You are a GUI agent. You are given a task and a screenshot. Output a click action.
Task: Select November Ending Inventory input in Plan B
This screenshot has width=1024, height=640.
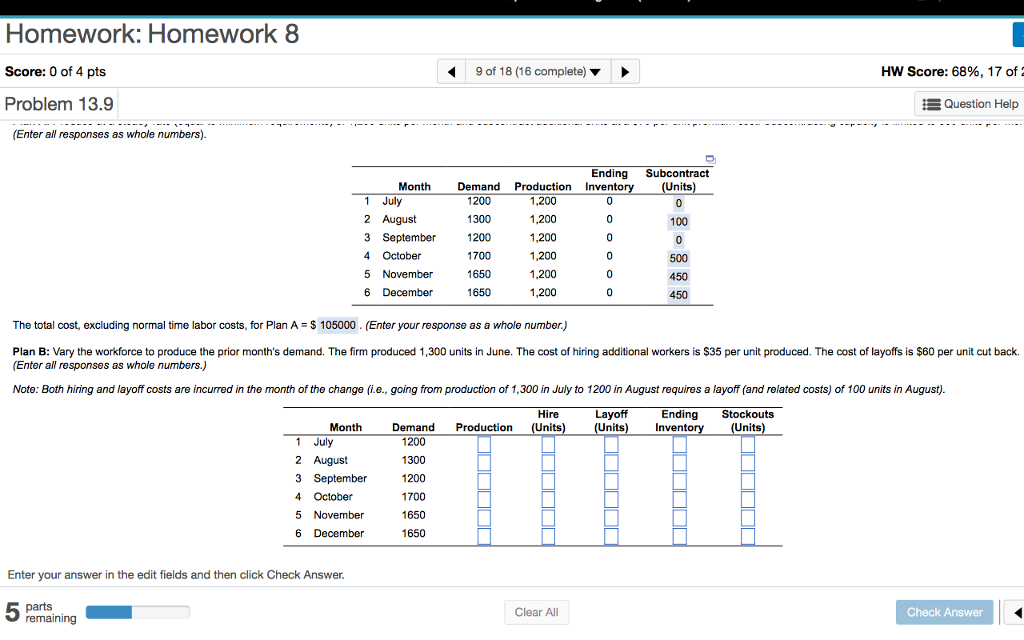[679, 517]
